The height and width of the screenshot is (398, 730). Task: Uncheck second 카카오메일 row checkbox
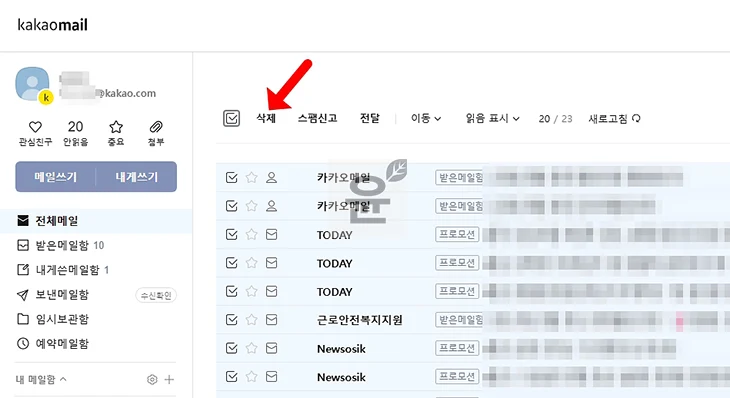click(x=231, y=206)
